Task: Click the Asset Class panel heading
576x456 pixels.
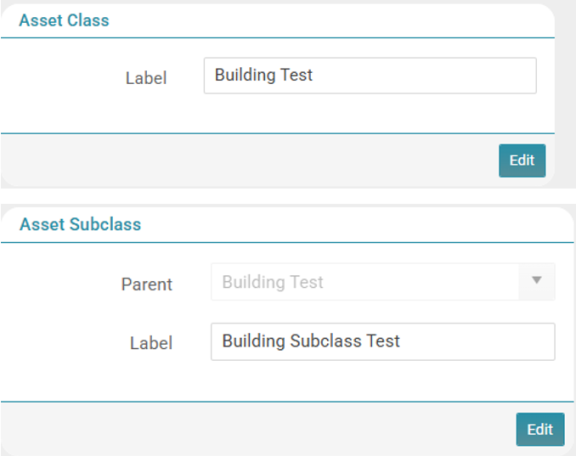Action: (x=64, y=20)
